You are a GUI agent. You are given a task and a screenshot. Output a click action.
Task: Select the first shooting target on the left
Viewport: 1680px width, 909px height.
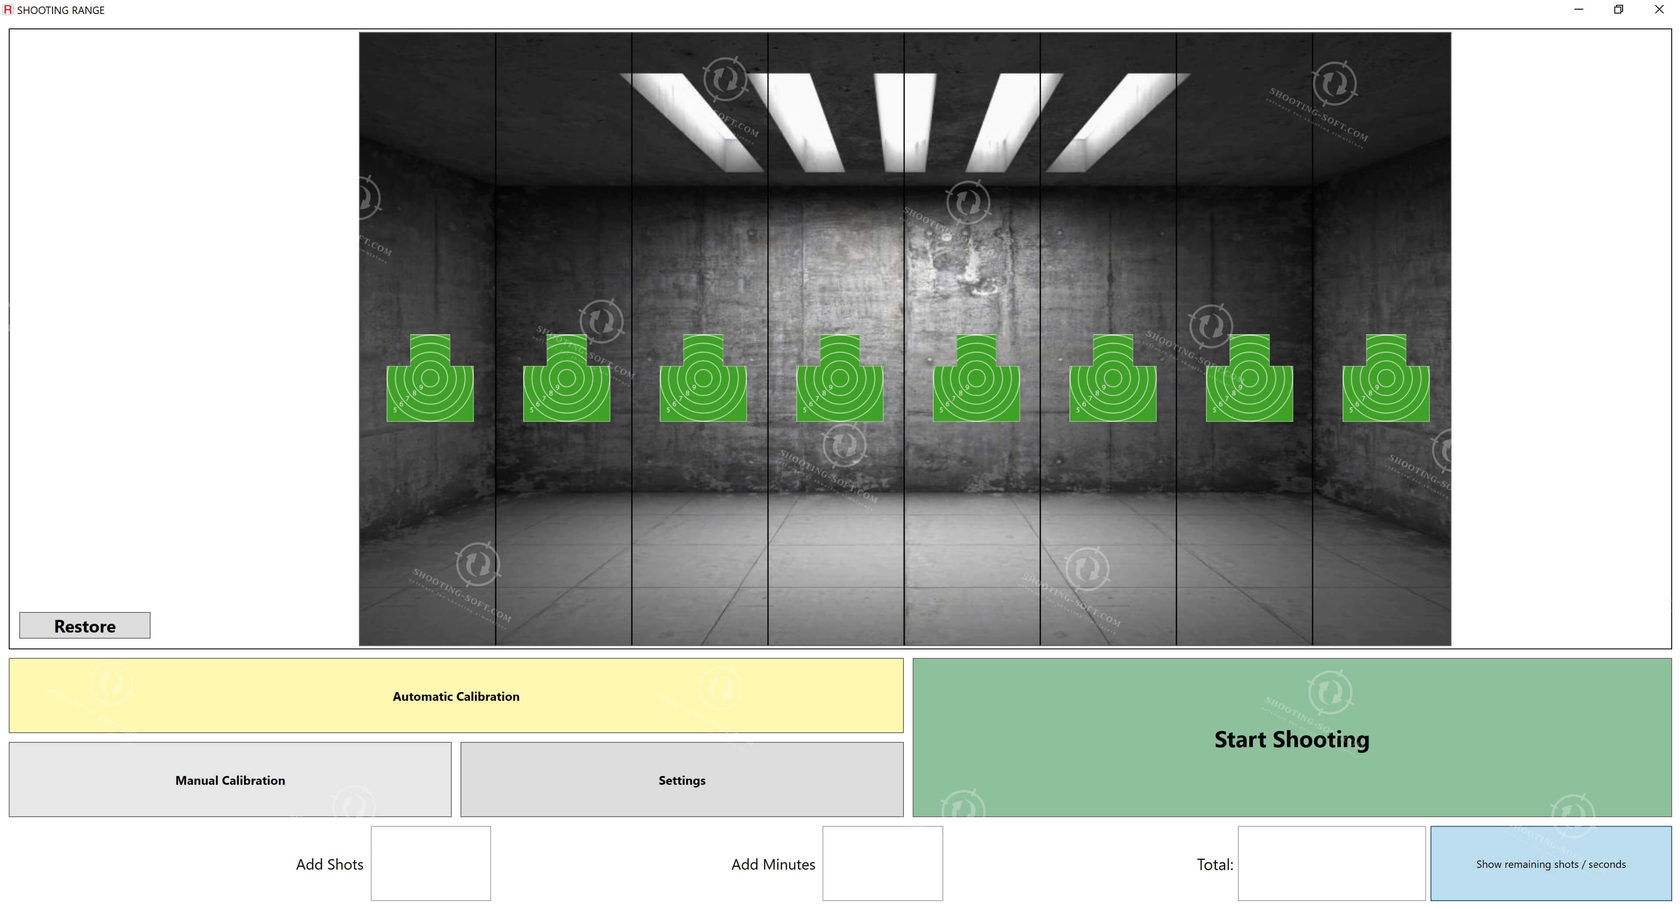click(x=430, y=380)
